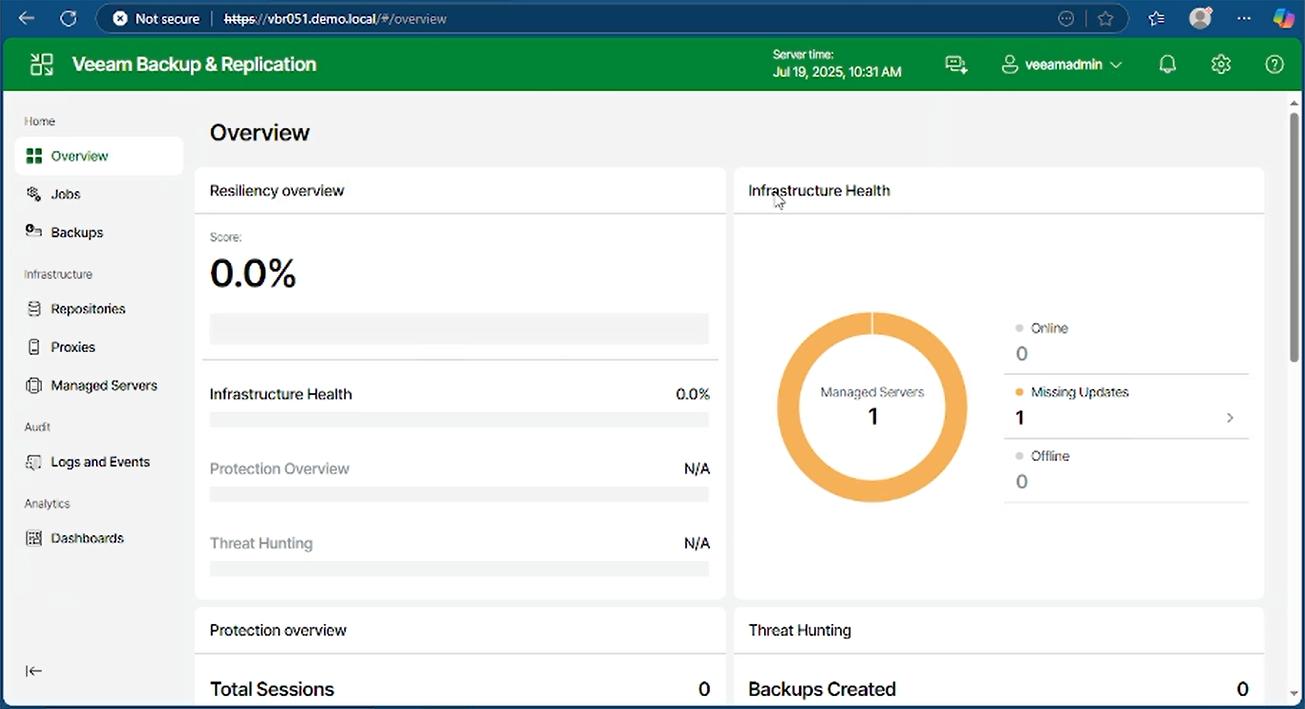The image size is (1305, 709).
Task: Open settings gear in Veeam header
Action: click(x=1220, y=65)
